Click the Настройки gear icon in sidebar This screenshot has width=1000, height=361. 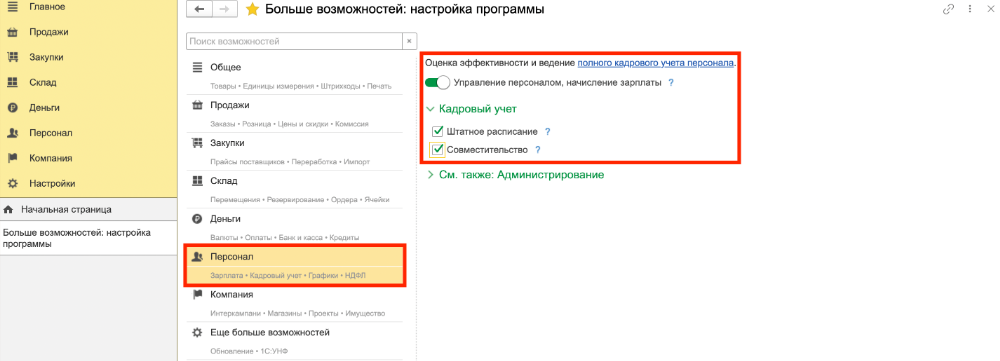pyautogui.click(x=12, y=184)
